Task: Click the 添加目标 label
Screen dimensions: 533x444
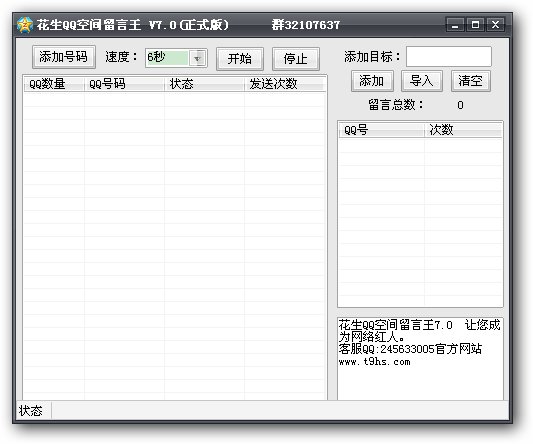Action: tap(372, 56)
